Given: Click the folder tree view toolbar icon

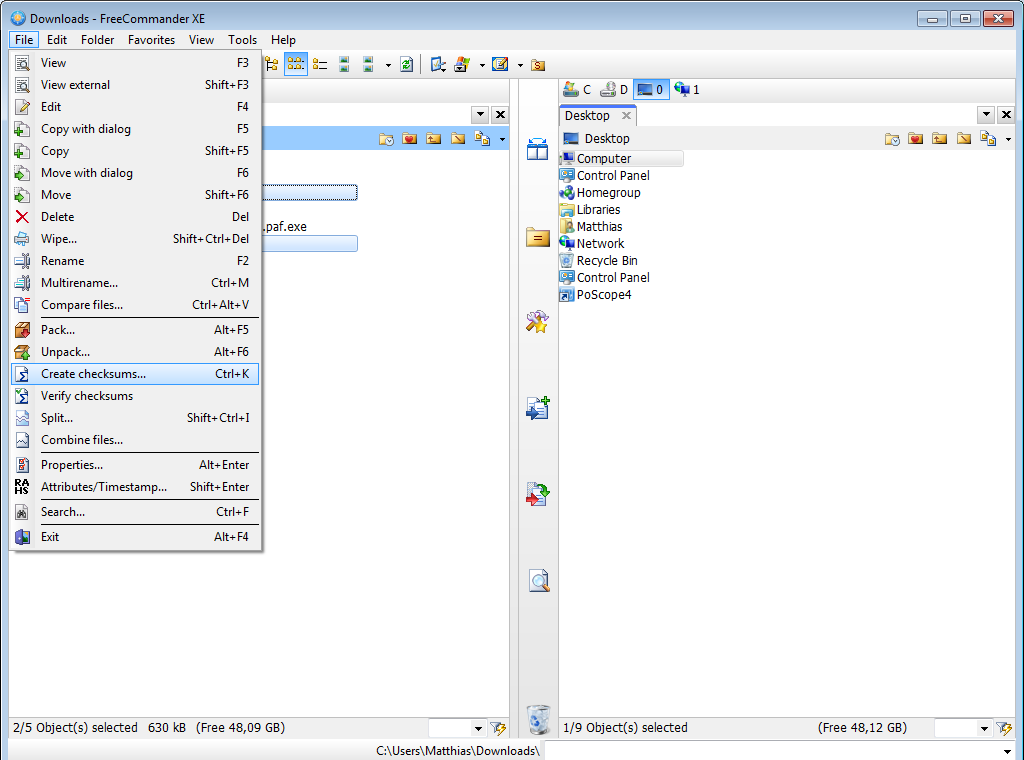Looking at the screenshot, I should click(272, 65).
